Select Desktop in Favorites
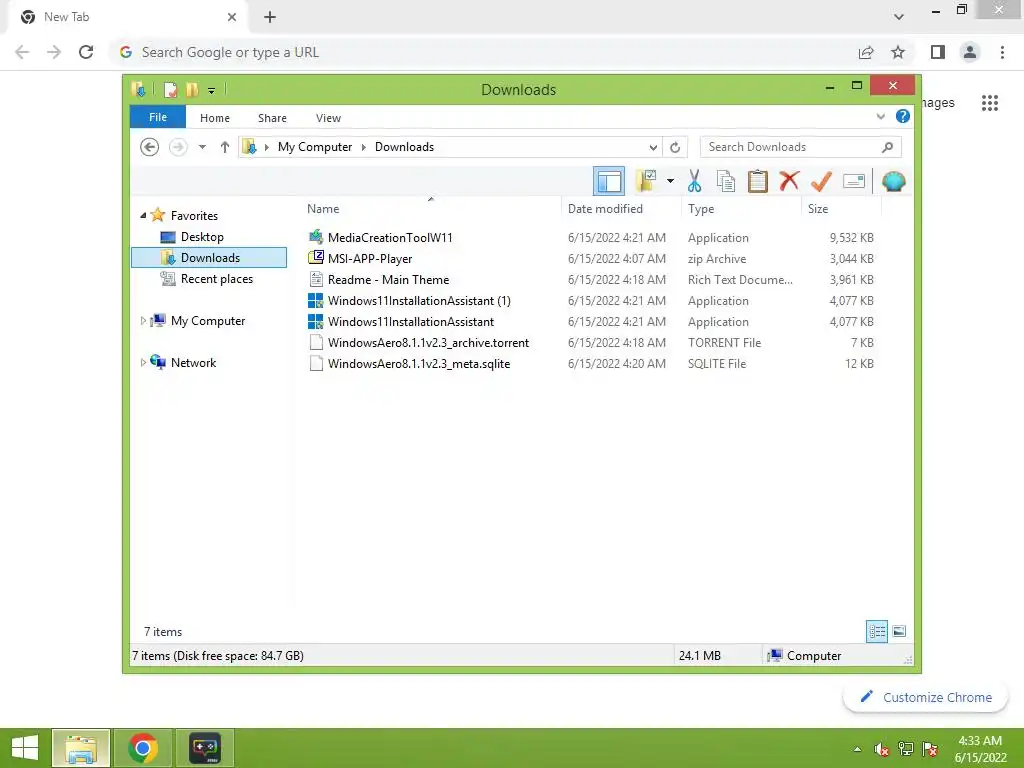Image resolution: width=1024 pixels, height=768 pixels. [x=202, y=237]
